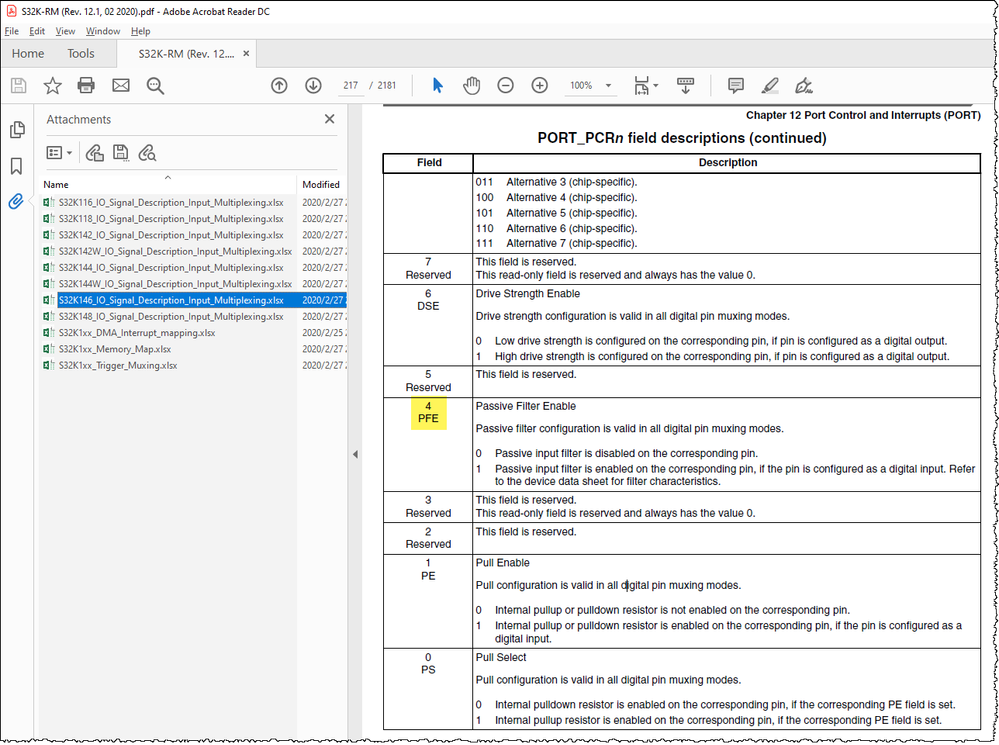Go to previous page with the up arrow
Screen dimensions: 999x745
[x=279, y=85]
